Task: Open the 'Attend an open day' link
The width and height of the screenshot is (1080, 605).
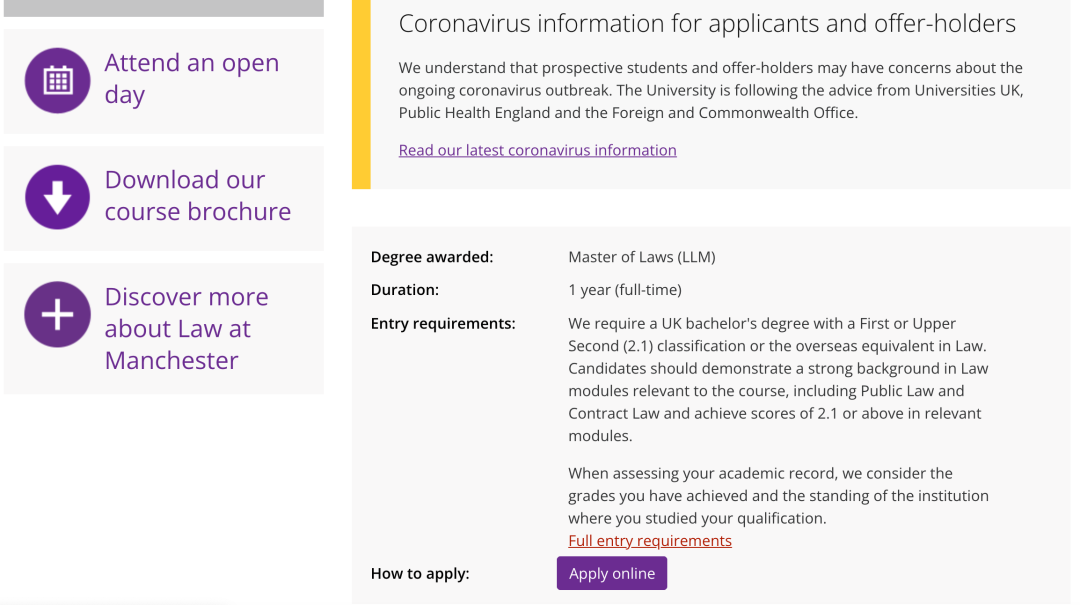Action: point(191,79)
